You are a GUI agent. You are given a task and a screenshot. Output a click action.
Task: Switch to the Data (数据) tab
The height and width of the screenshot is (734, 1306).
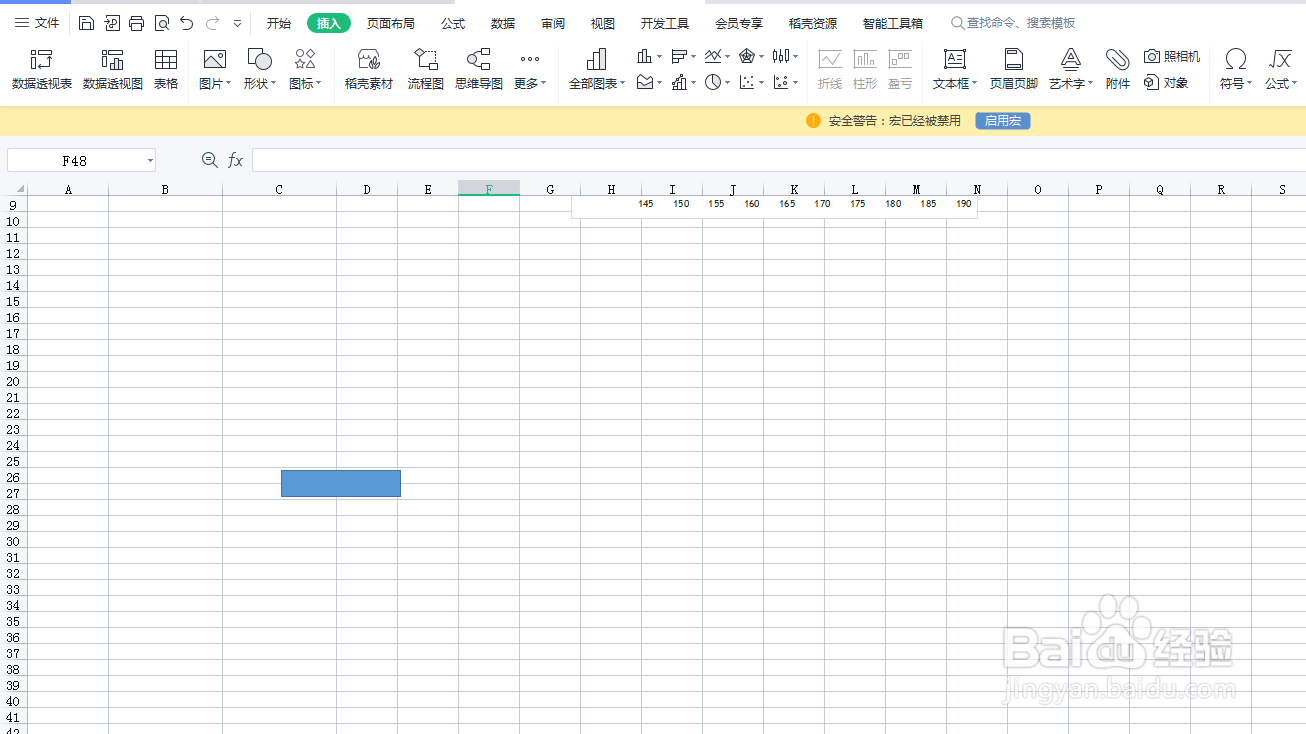503,23
